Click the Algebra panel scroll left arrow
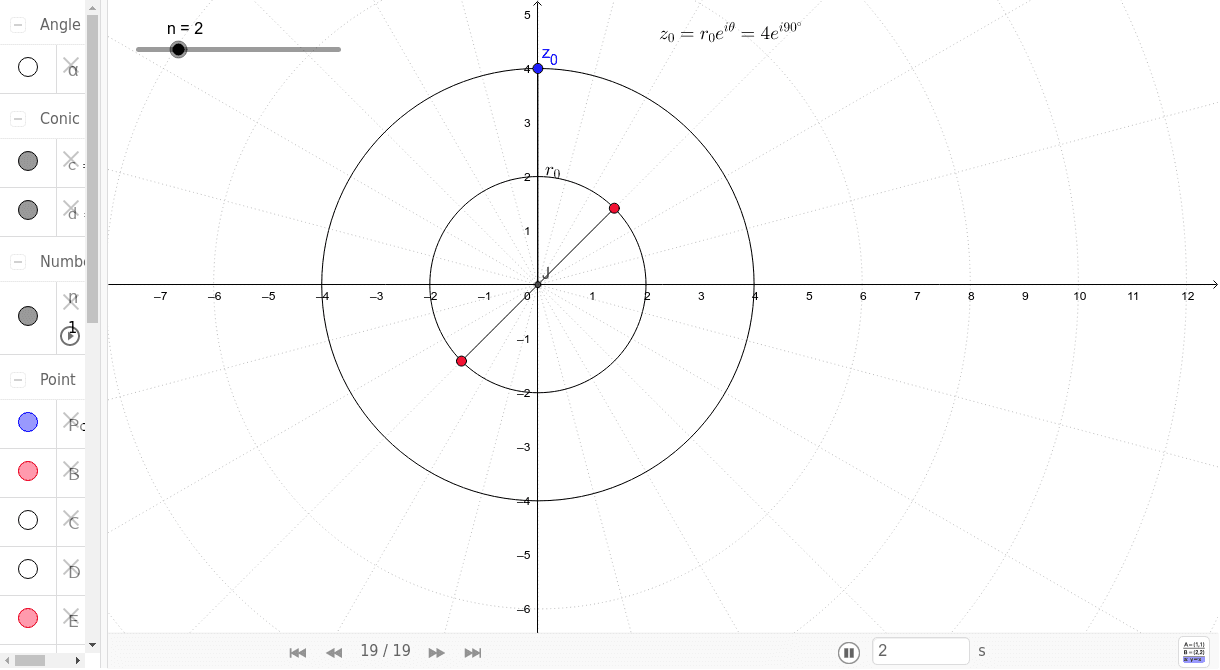 click(6, 660)
